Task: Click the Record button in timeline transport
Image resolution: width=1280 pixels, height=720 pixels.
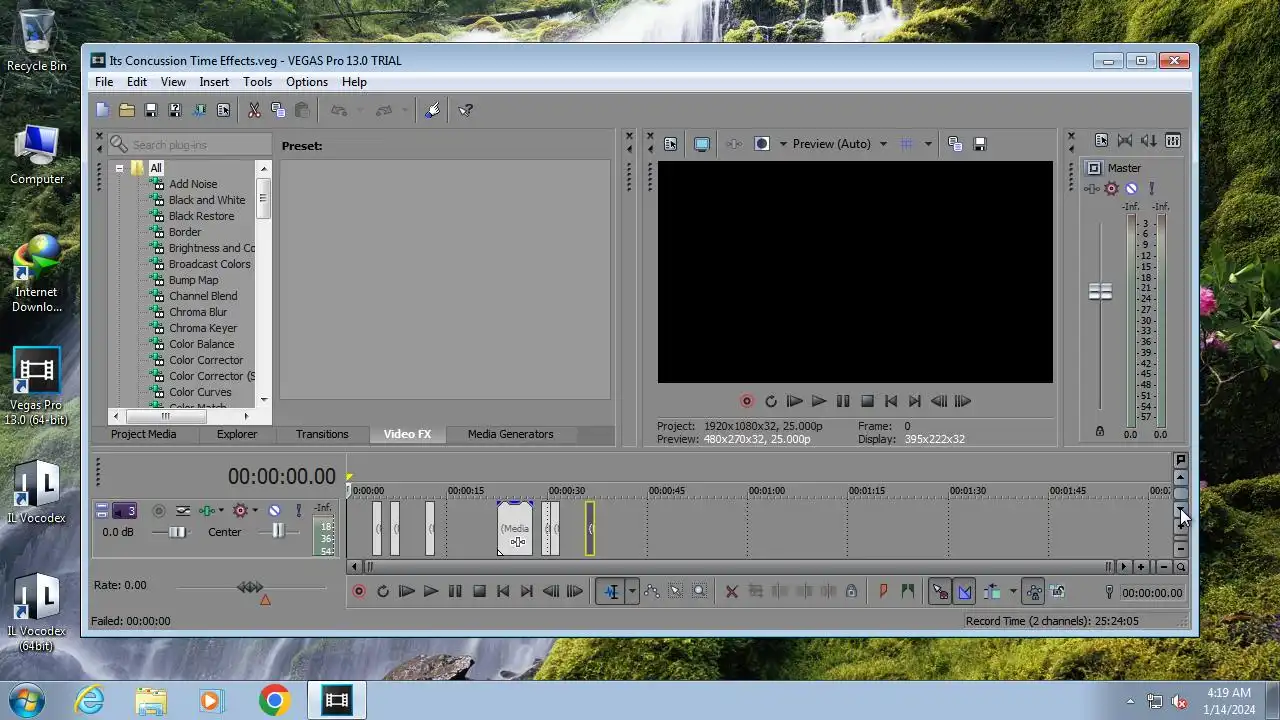Action: 359,592
